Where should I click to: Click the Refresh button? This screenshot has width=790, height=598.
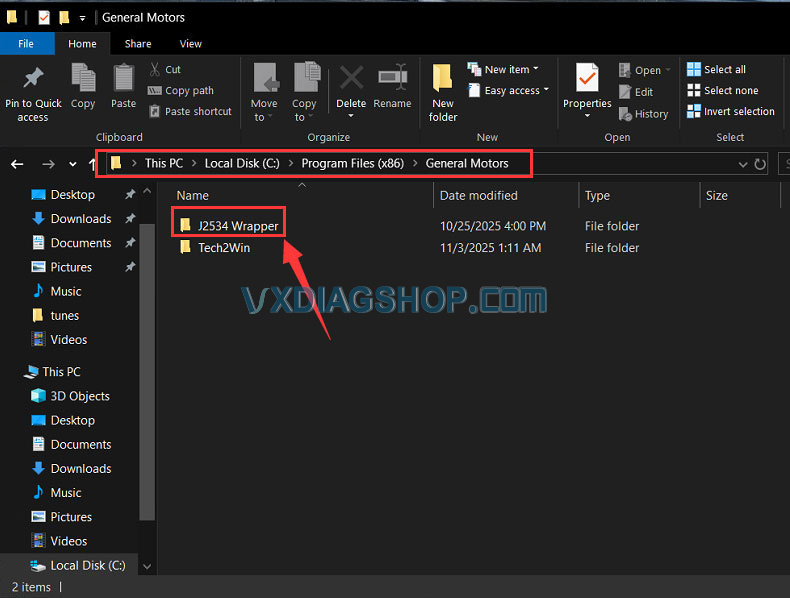(760, 164)
